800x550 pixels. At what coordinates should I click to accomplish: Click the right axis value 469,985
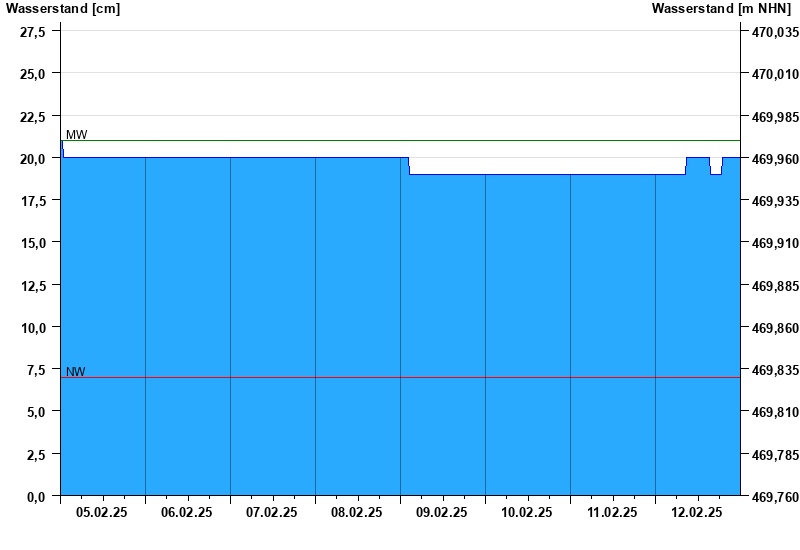[776, 117]
